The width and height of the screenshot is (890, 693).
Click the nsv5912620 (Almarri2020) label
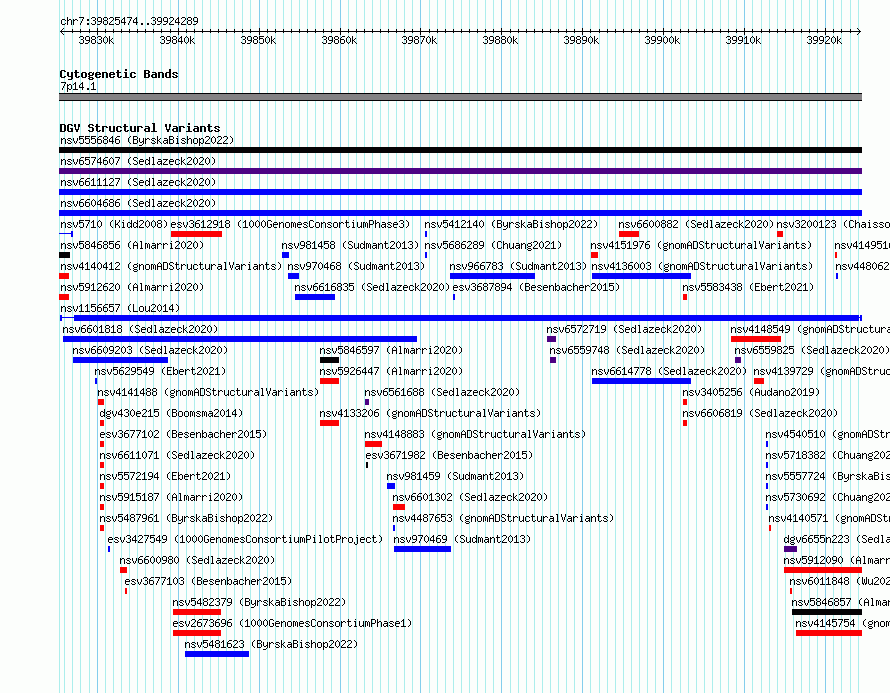tap(132, 287)
